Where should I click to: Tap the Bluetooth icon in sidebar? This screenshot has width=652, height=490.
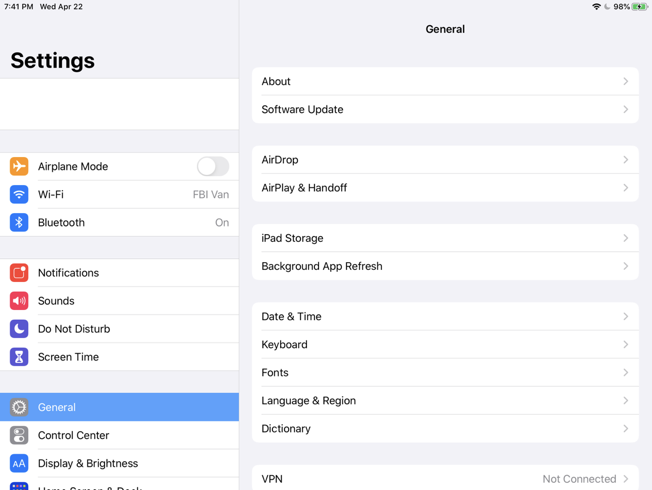point(19,223)
